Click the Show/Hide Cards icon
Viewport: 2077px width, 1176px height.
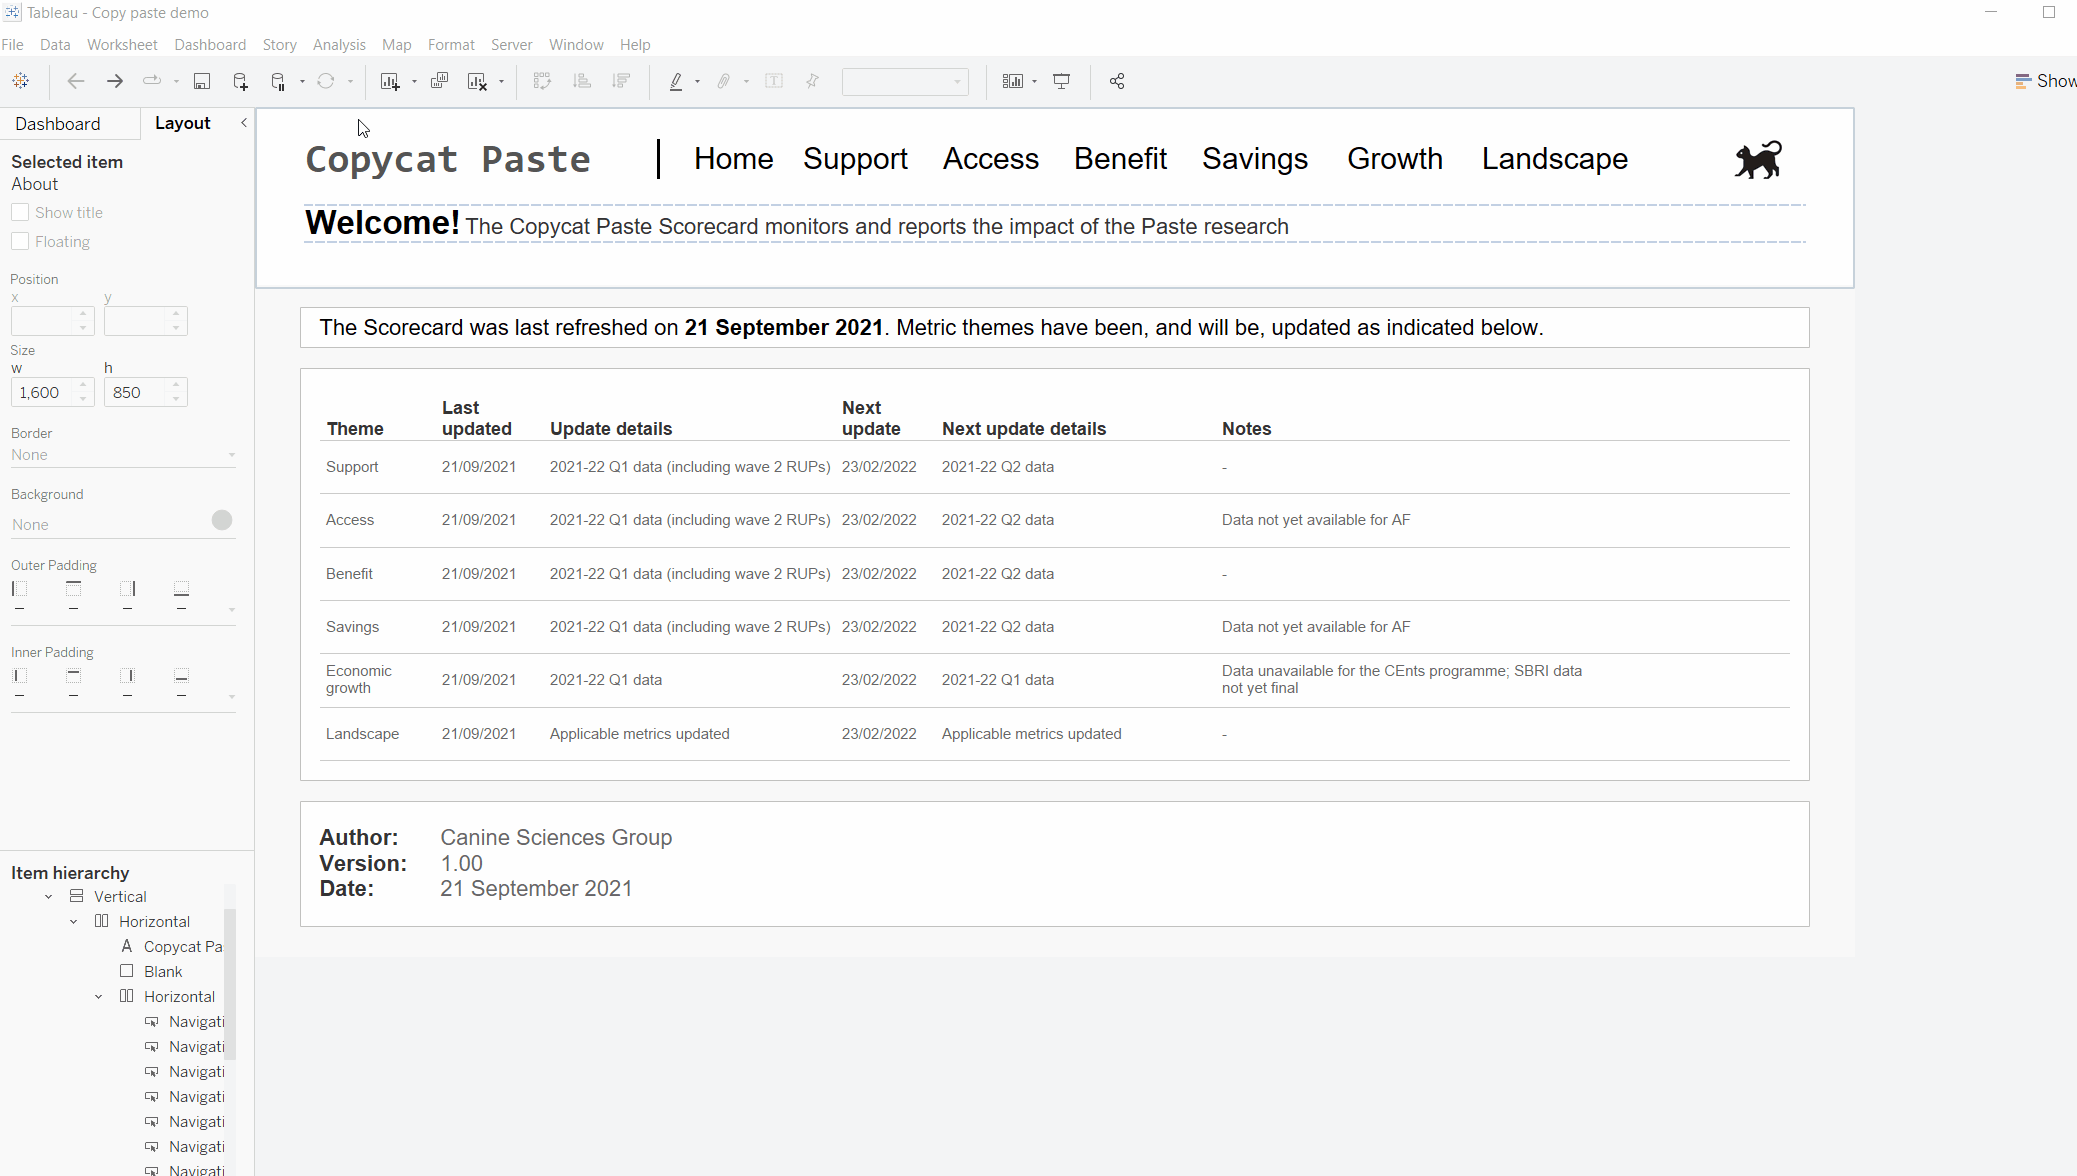pos(1013,81)
